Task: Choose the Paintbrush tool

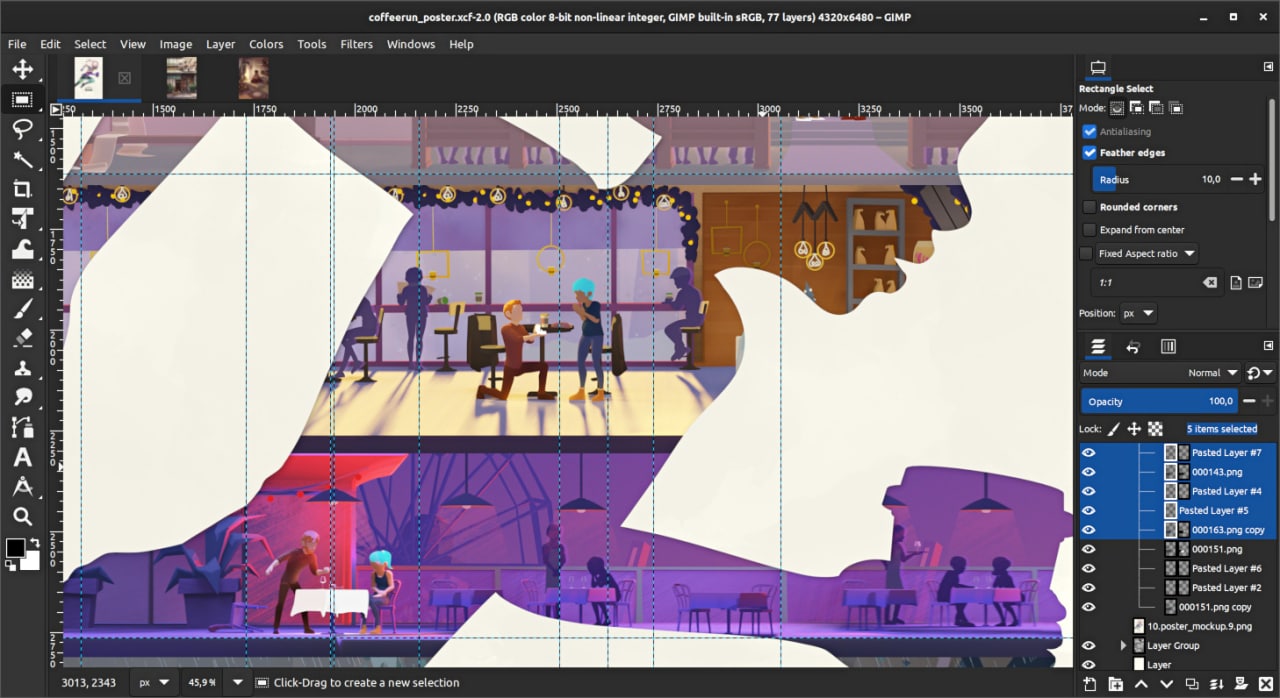Action: click(22, 308)
